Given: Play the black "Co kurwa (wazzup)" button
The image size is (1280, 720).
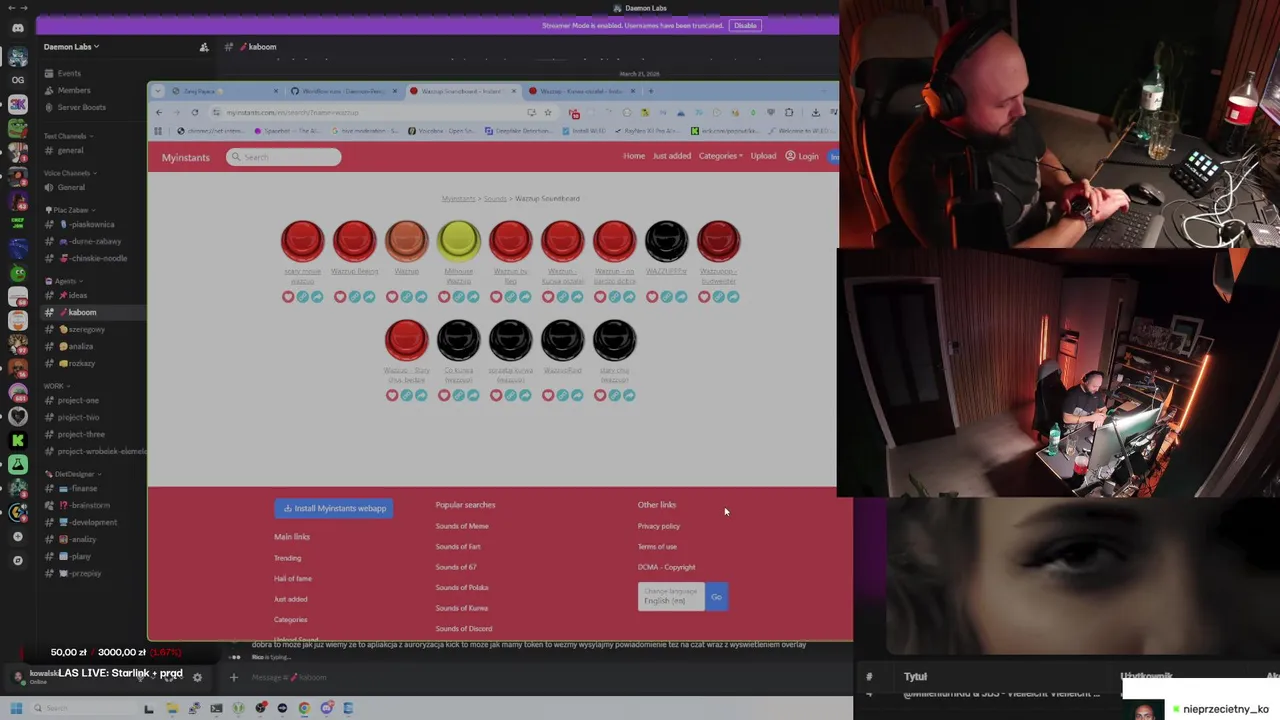Looking at the screenshot, I should pos(458,340).
